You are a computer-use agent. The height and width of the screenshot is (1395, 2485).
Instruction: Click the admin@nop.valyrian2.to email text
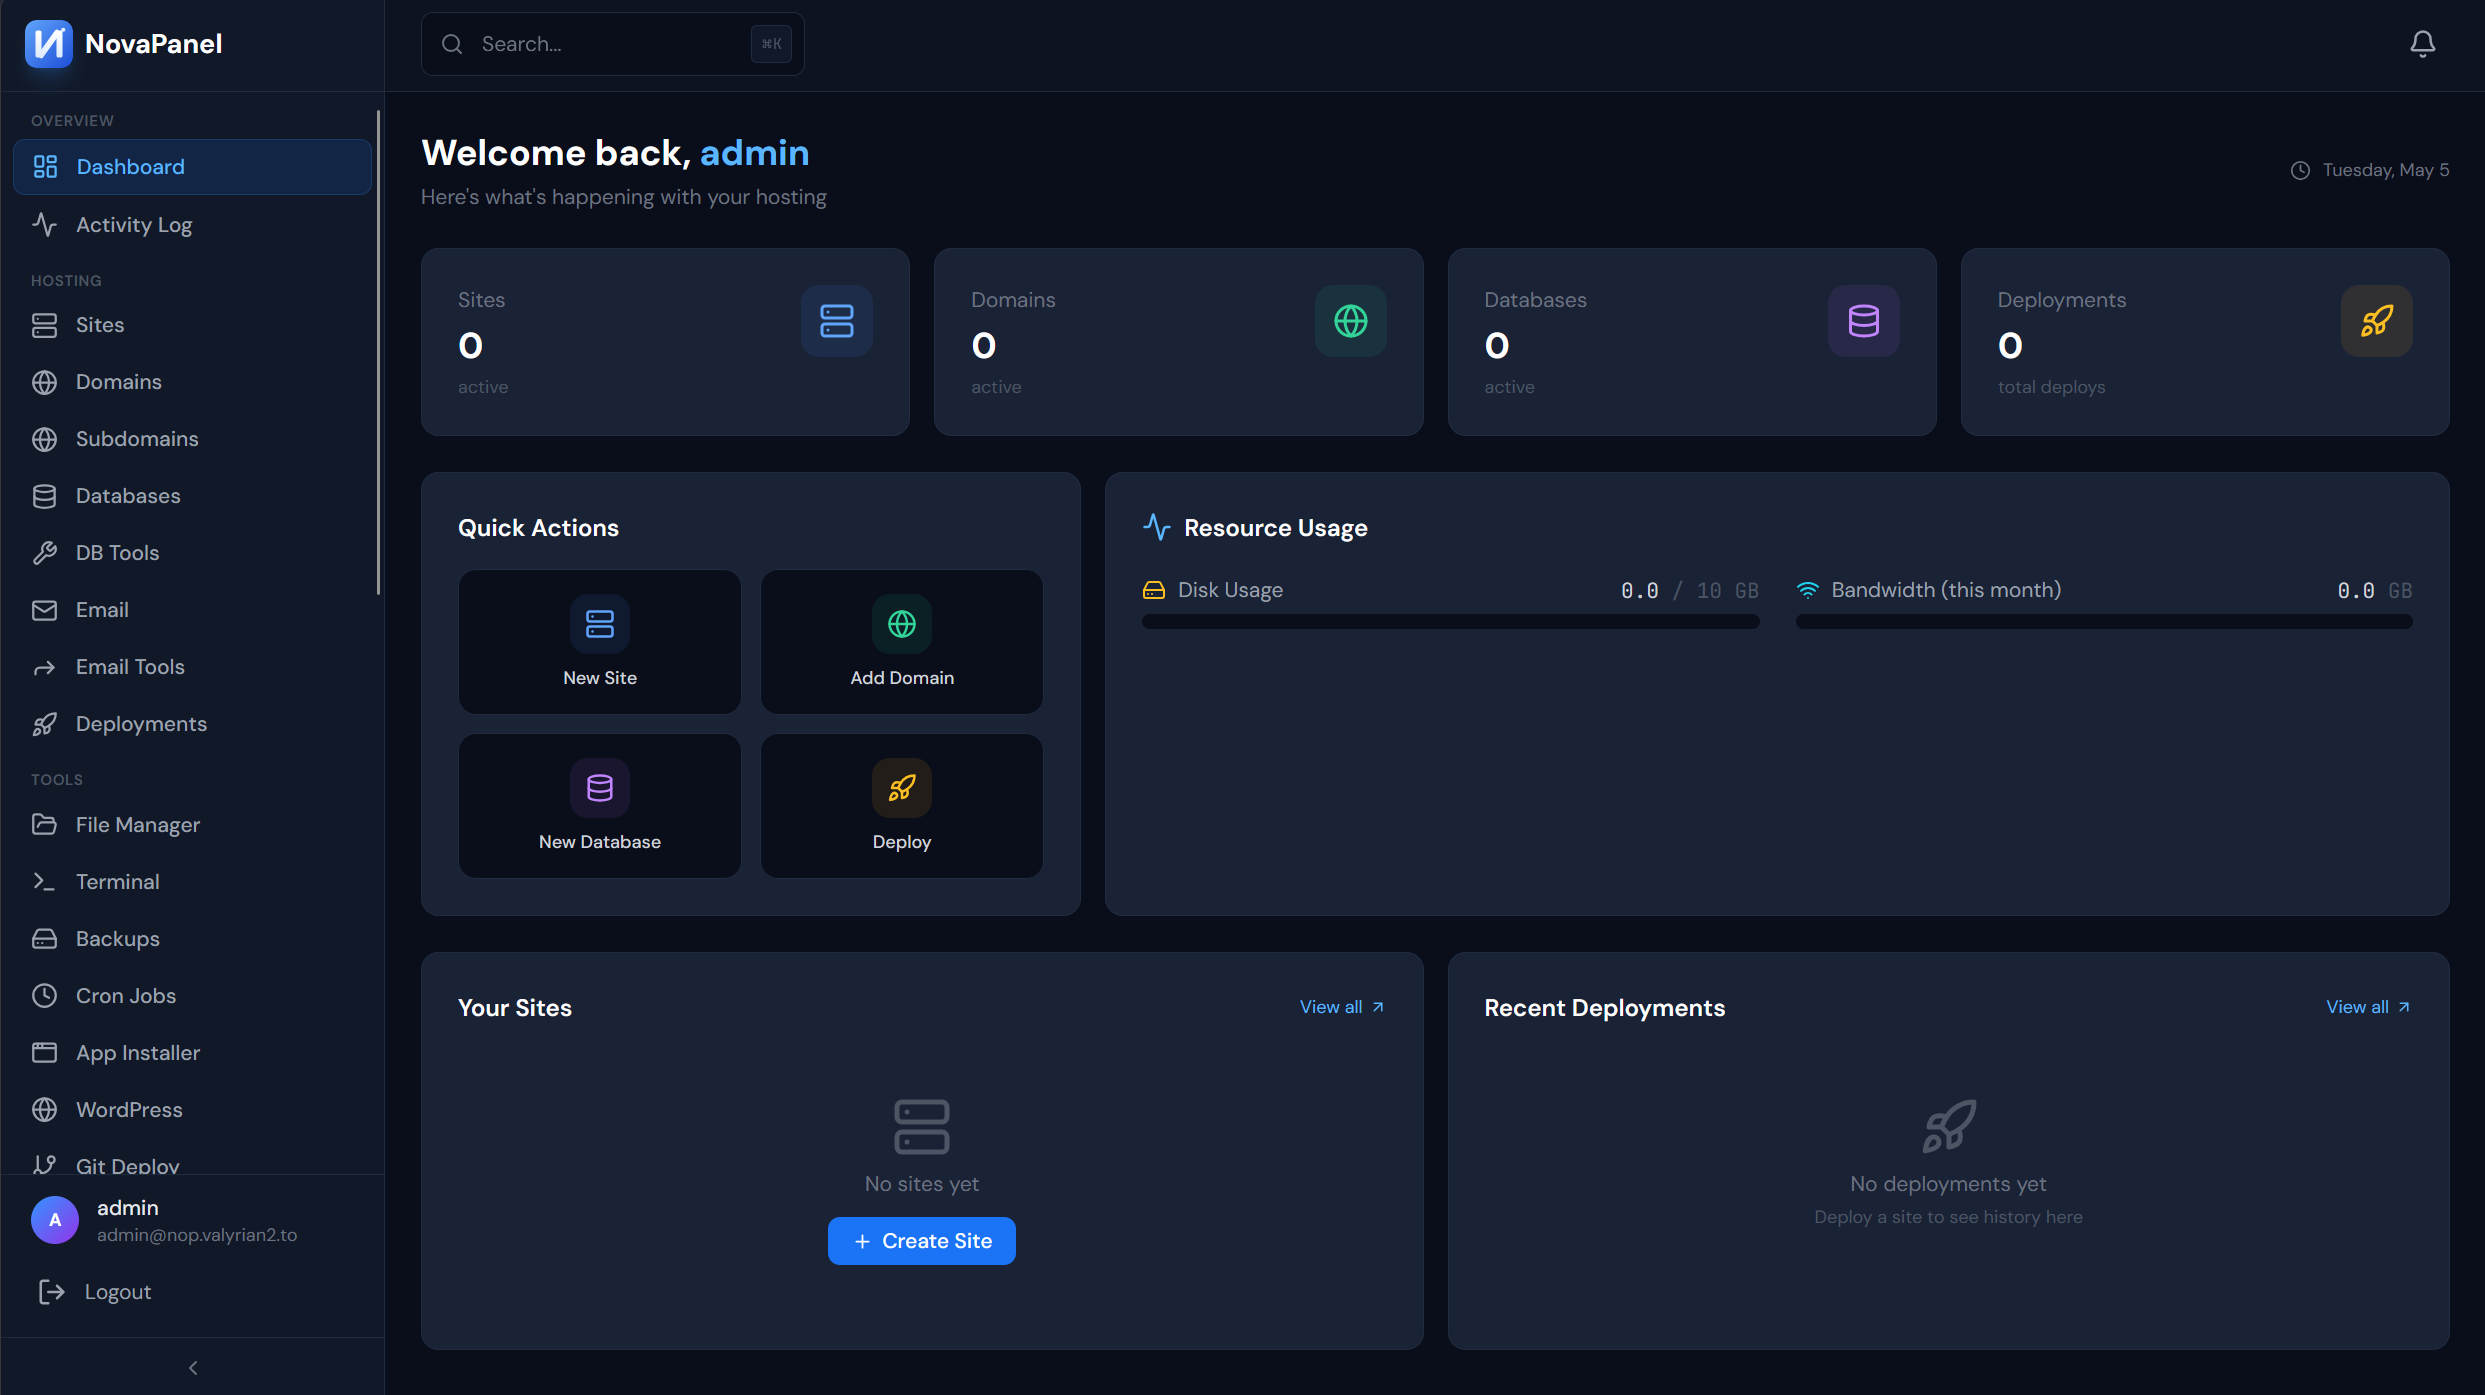197,1235
